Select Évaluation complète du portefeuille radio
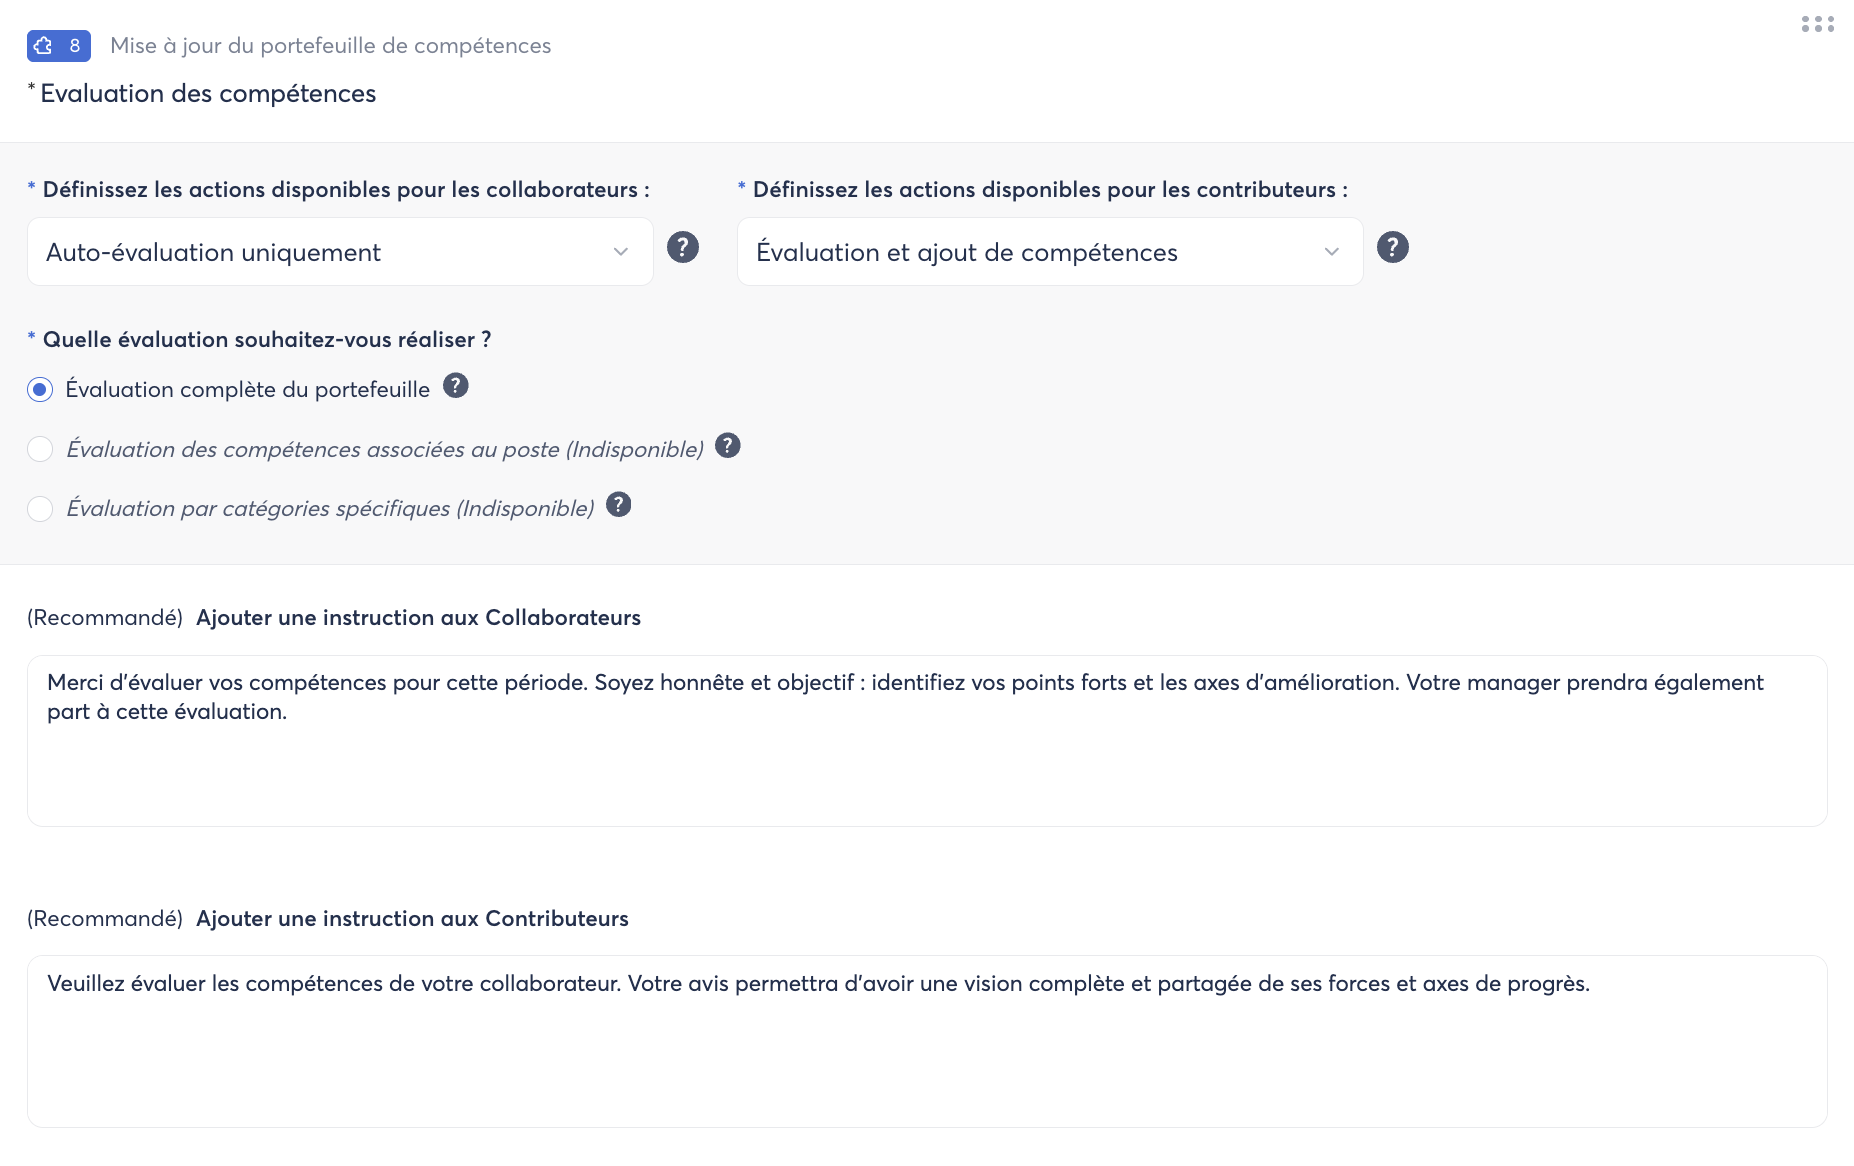 (x=40, y=390)
